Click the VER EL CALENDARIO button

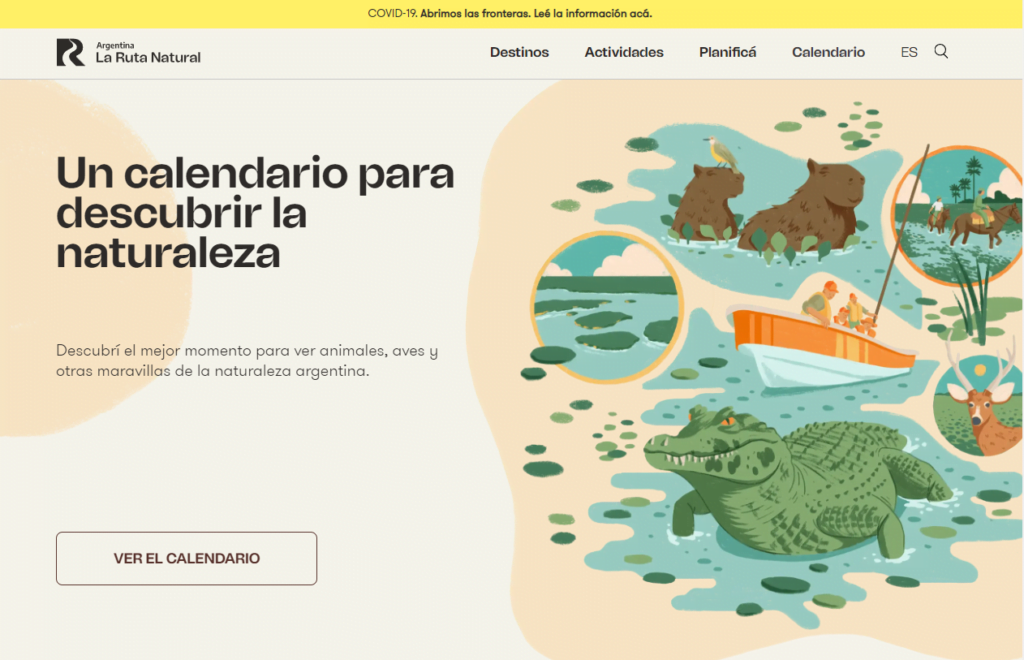[x=187, y=558]
